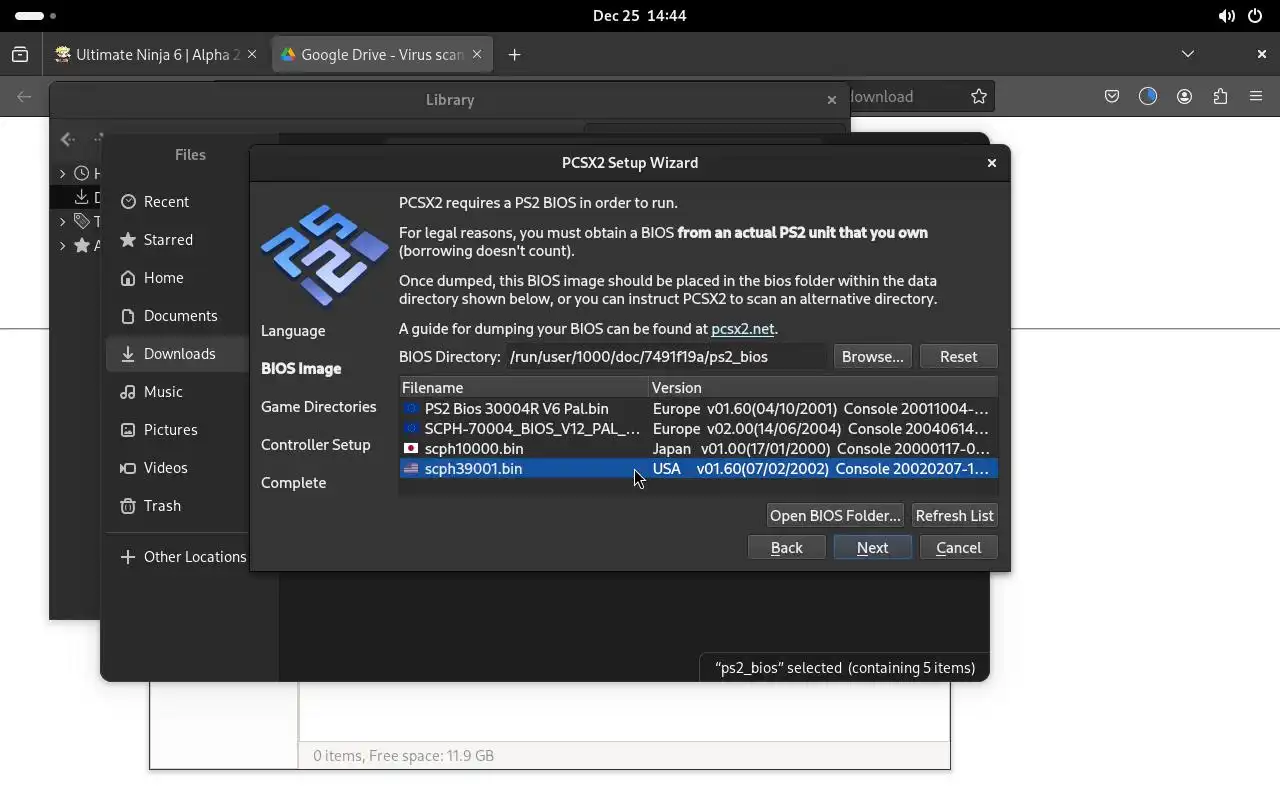Click the BIOS Directory path field
Screen dimensions: 1280x800
point(667,356)
